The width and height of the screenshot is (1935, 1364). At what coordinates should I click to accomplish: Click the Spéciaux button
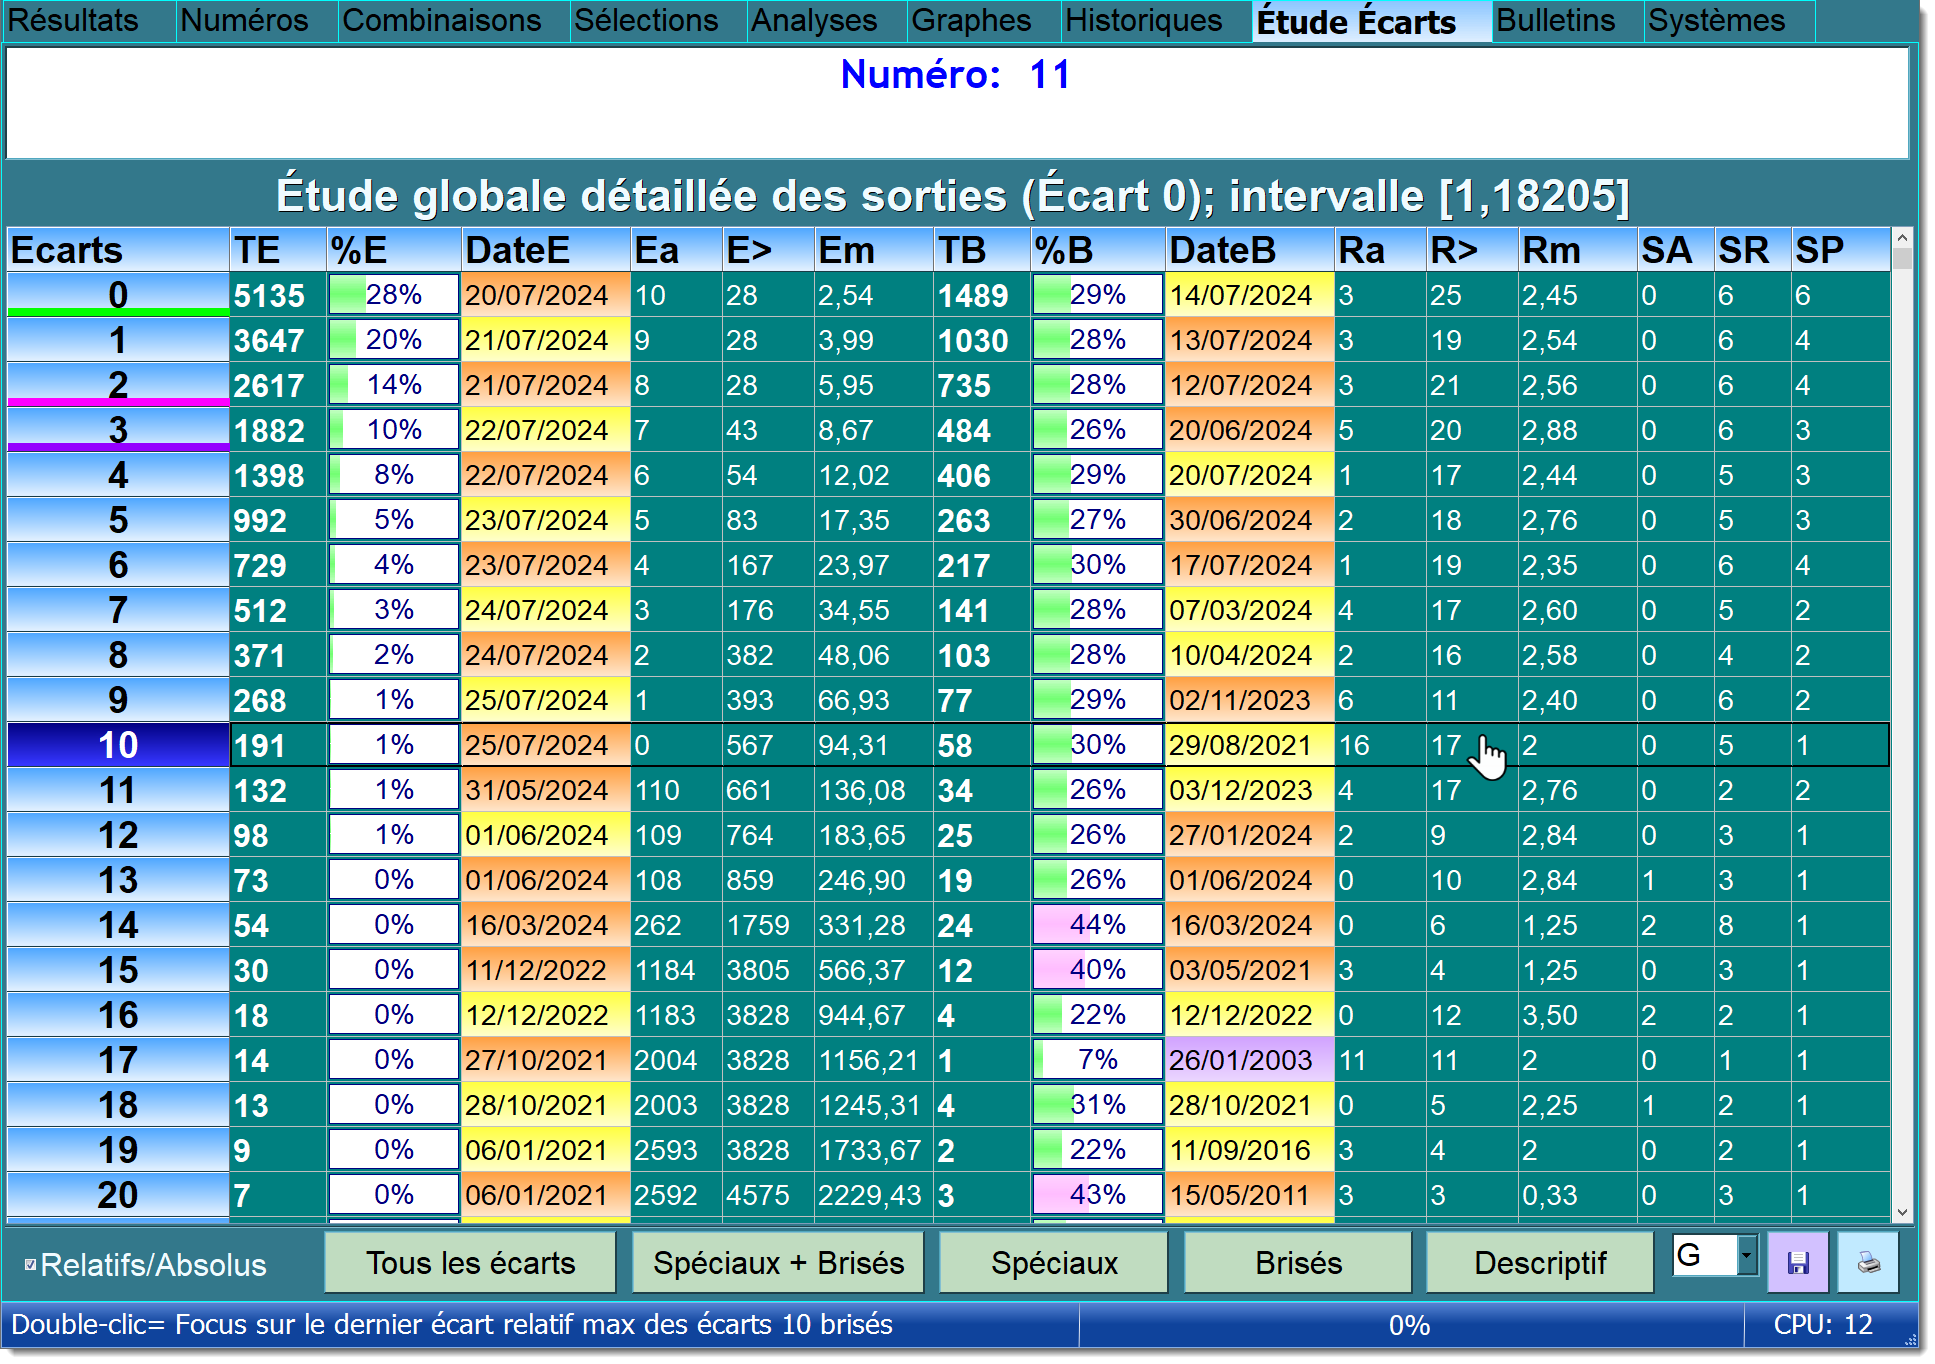pyautogui.click(x=1054, y=1263)
